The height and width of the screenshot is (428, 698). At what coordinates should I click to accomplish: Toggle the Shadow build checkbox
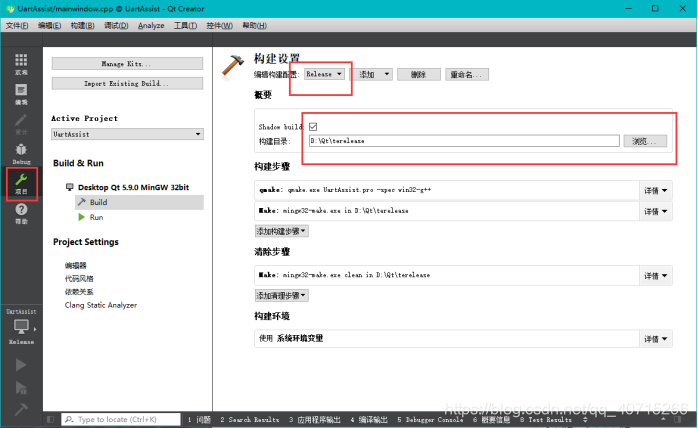(313, 127)
